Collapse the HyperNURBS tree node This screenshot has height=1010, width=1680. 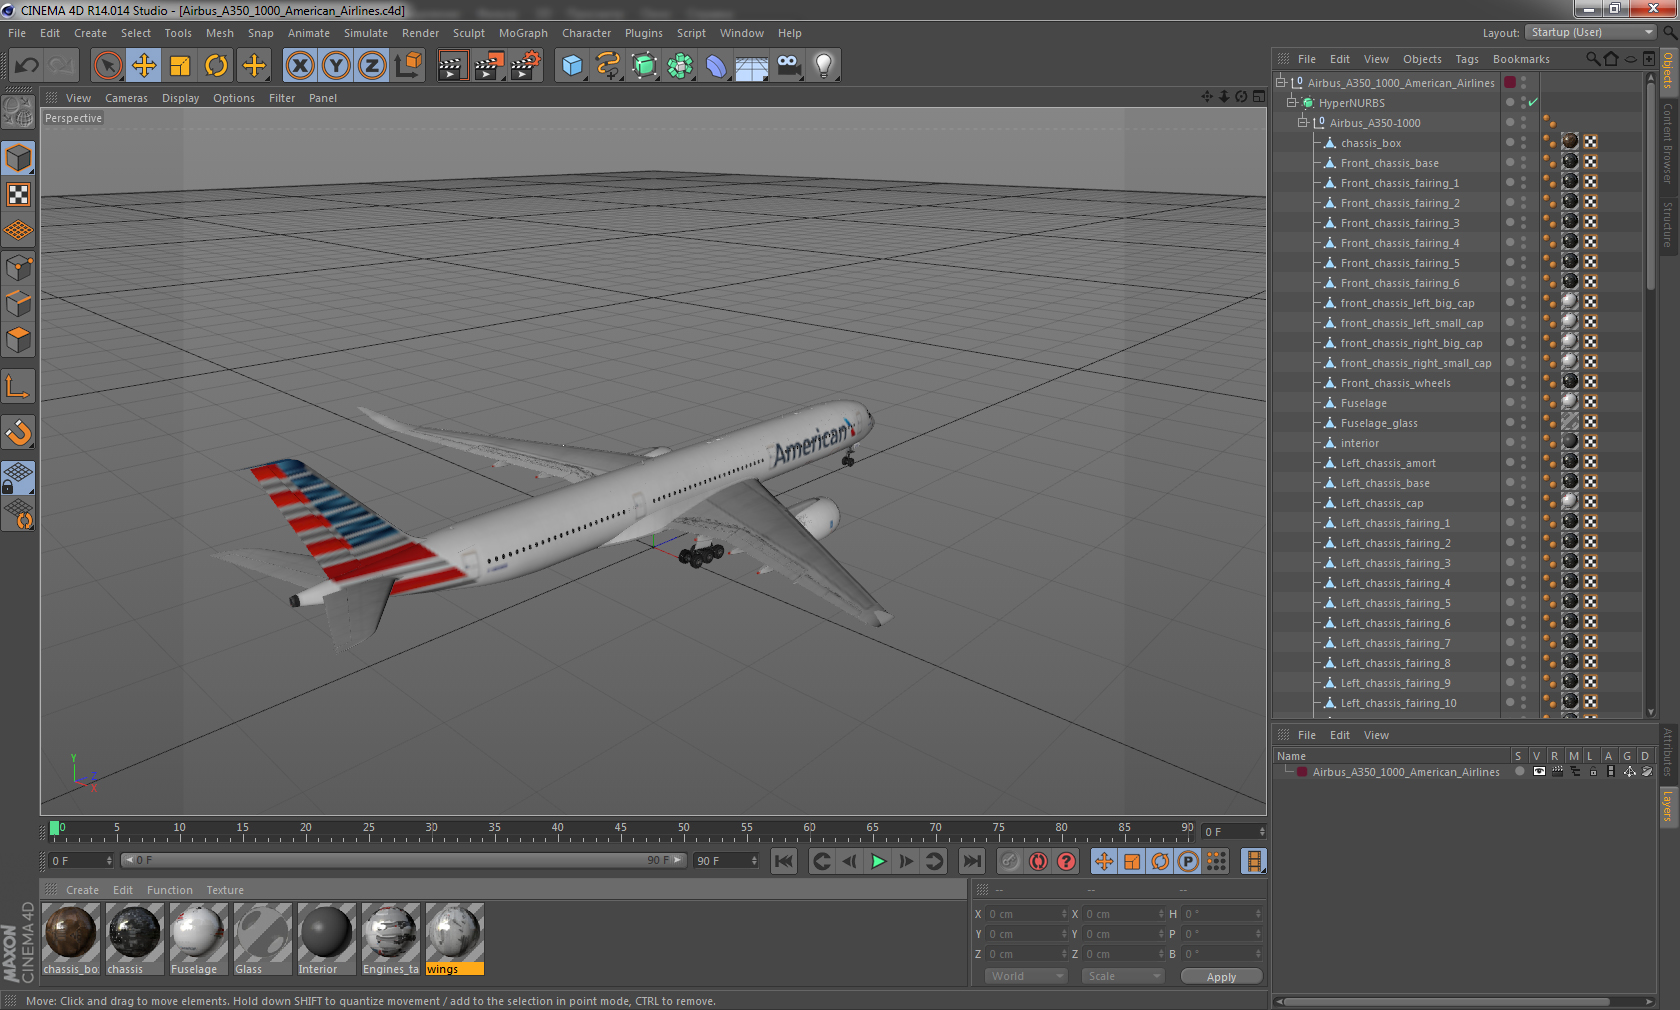1292,102
